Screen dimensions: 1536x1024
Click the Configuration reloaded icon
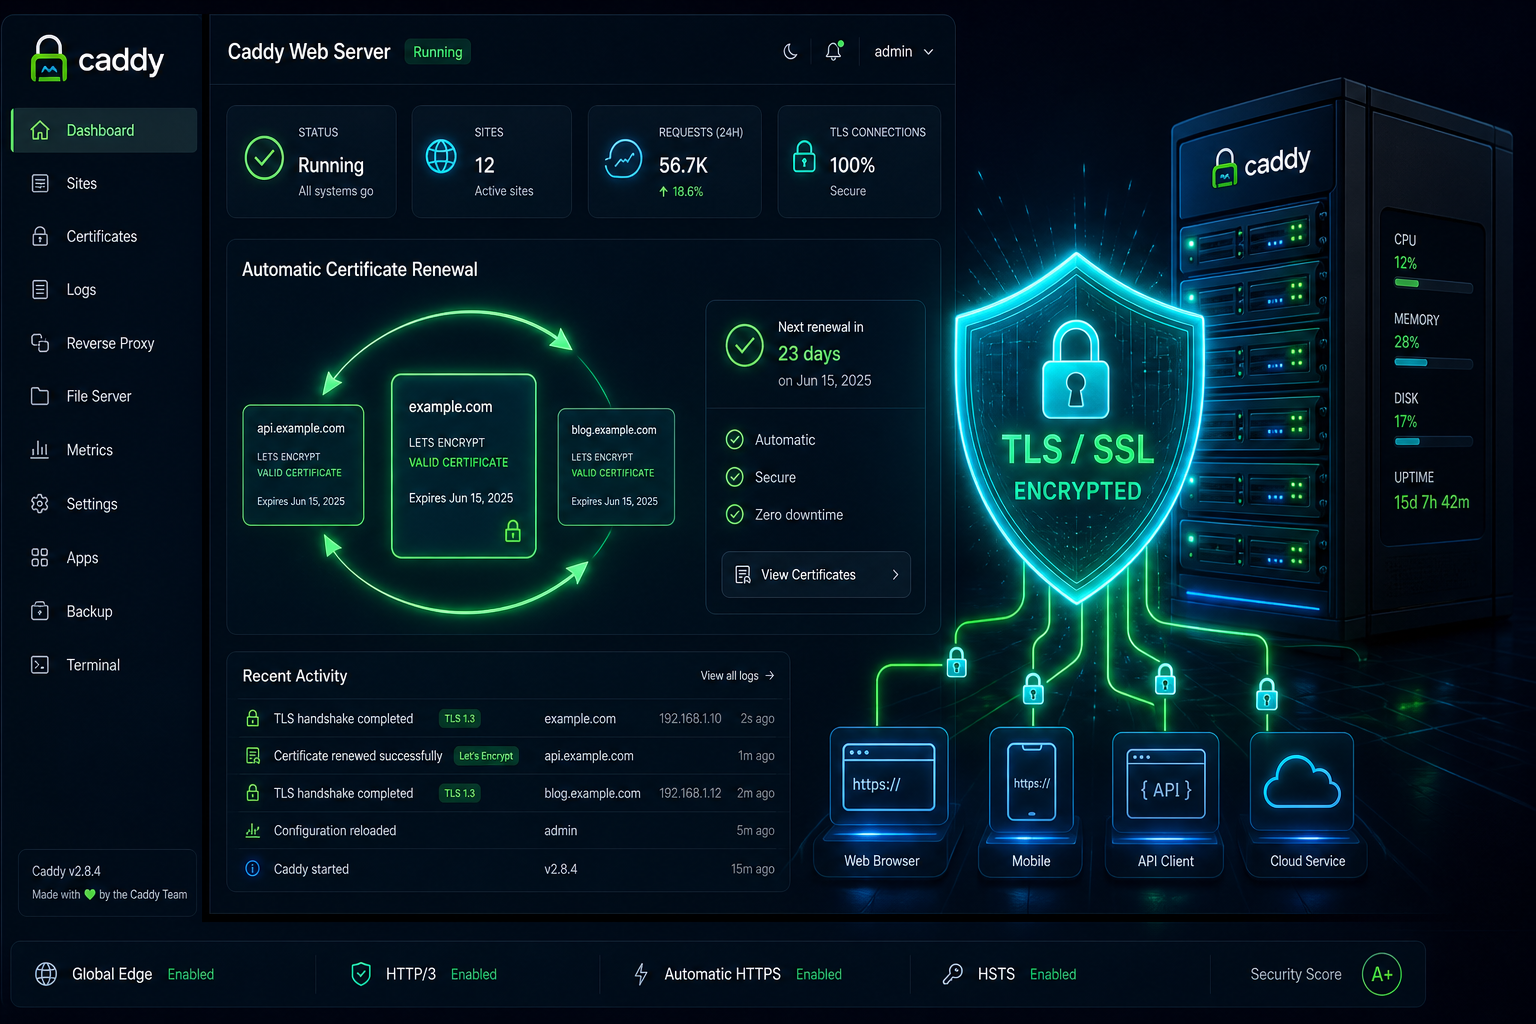[253, 830]
